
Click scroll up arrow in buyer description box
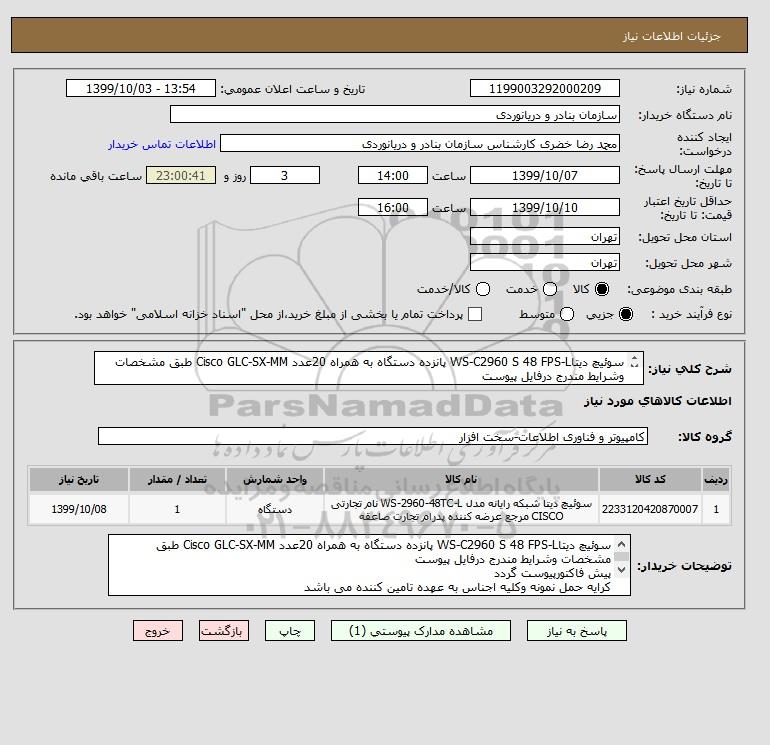point(621,544)
